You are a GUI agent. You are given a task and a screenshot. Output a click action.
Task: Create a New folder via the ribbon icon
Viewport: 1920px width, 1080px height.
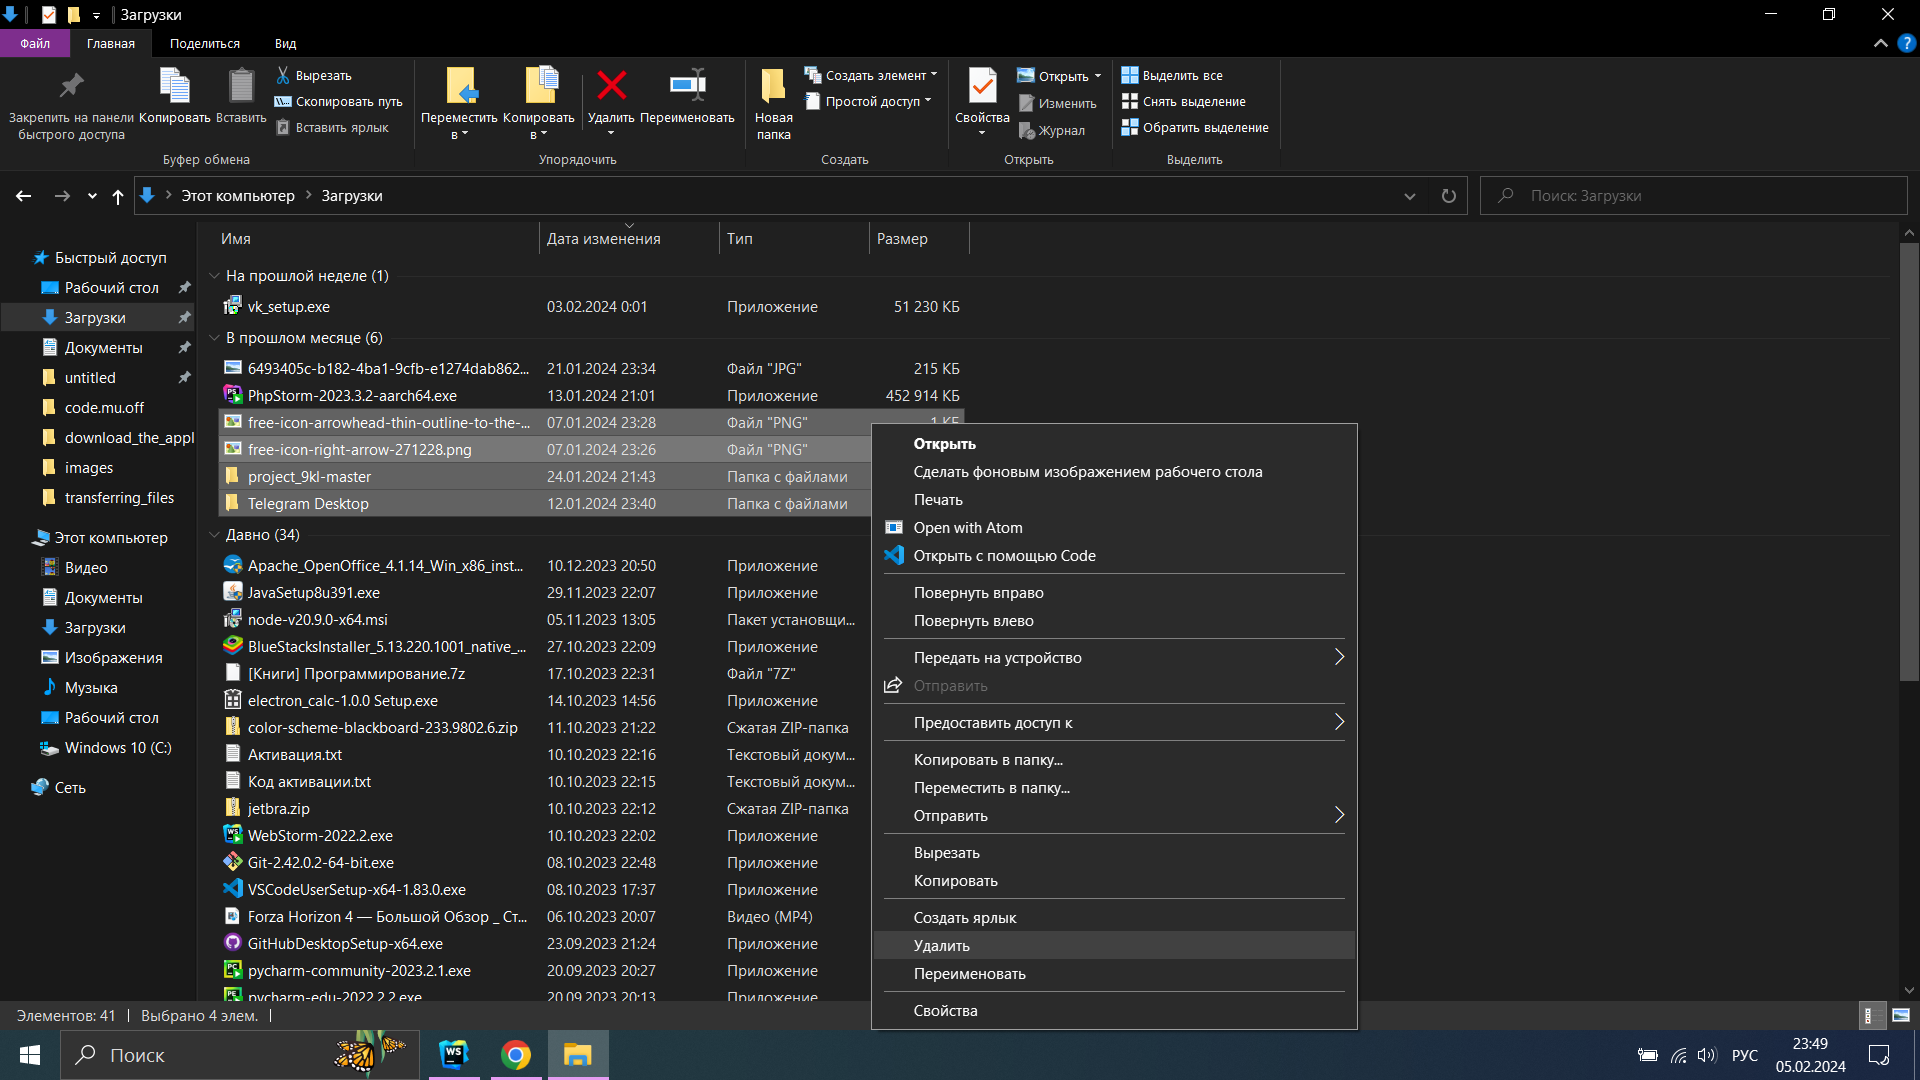(x=773, y=86)
